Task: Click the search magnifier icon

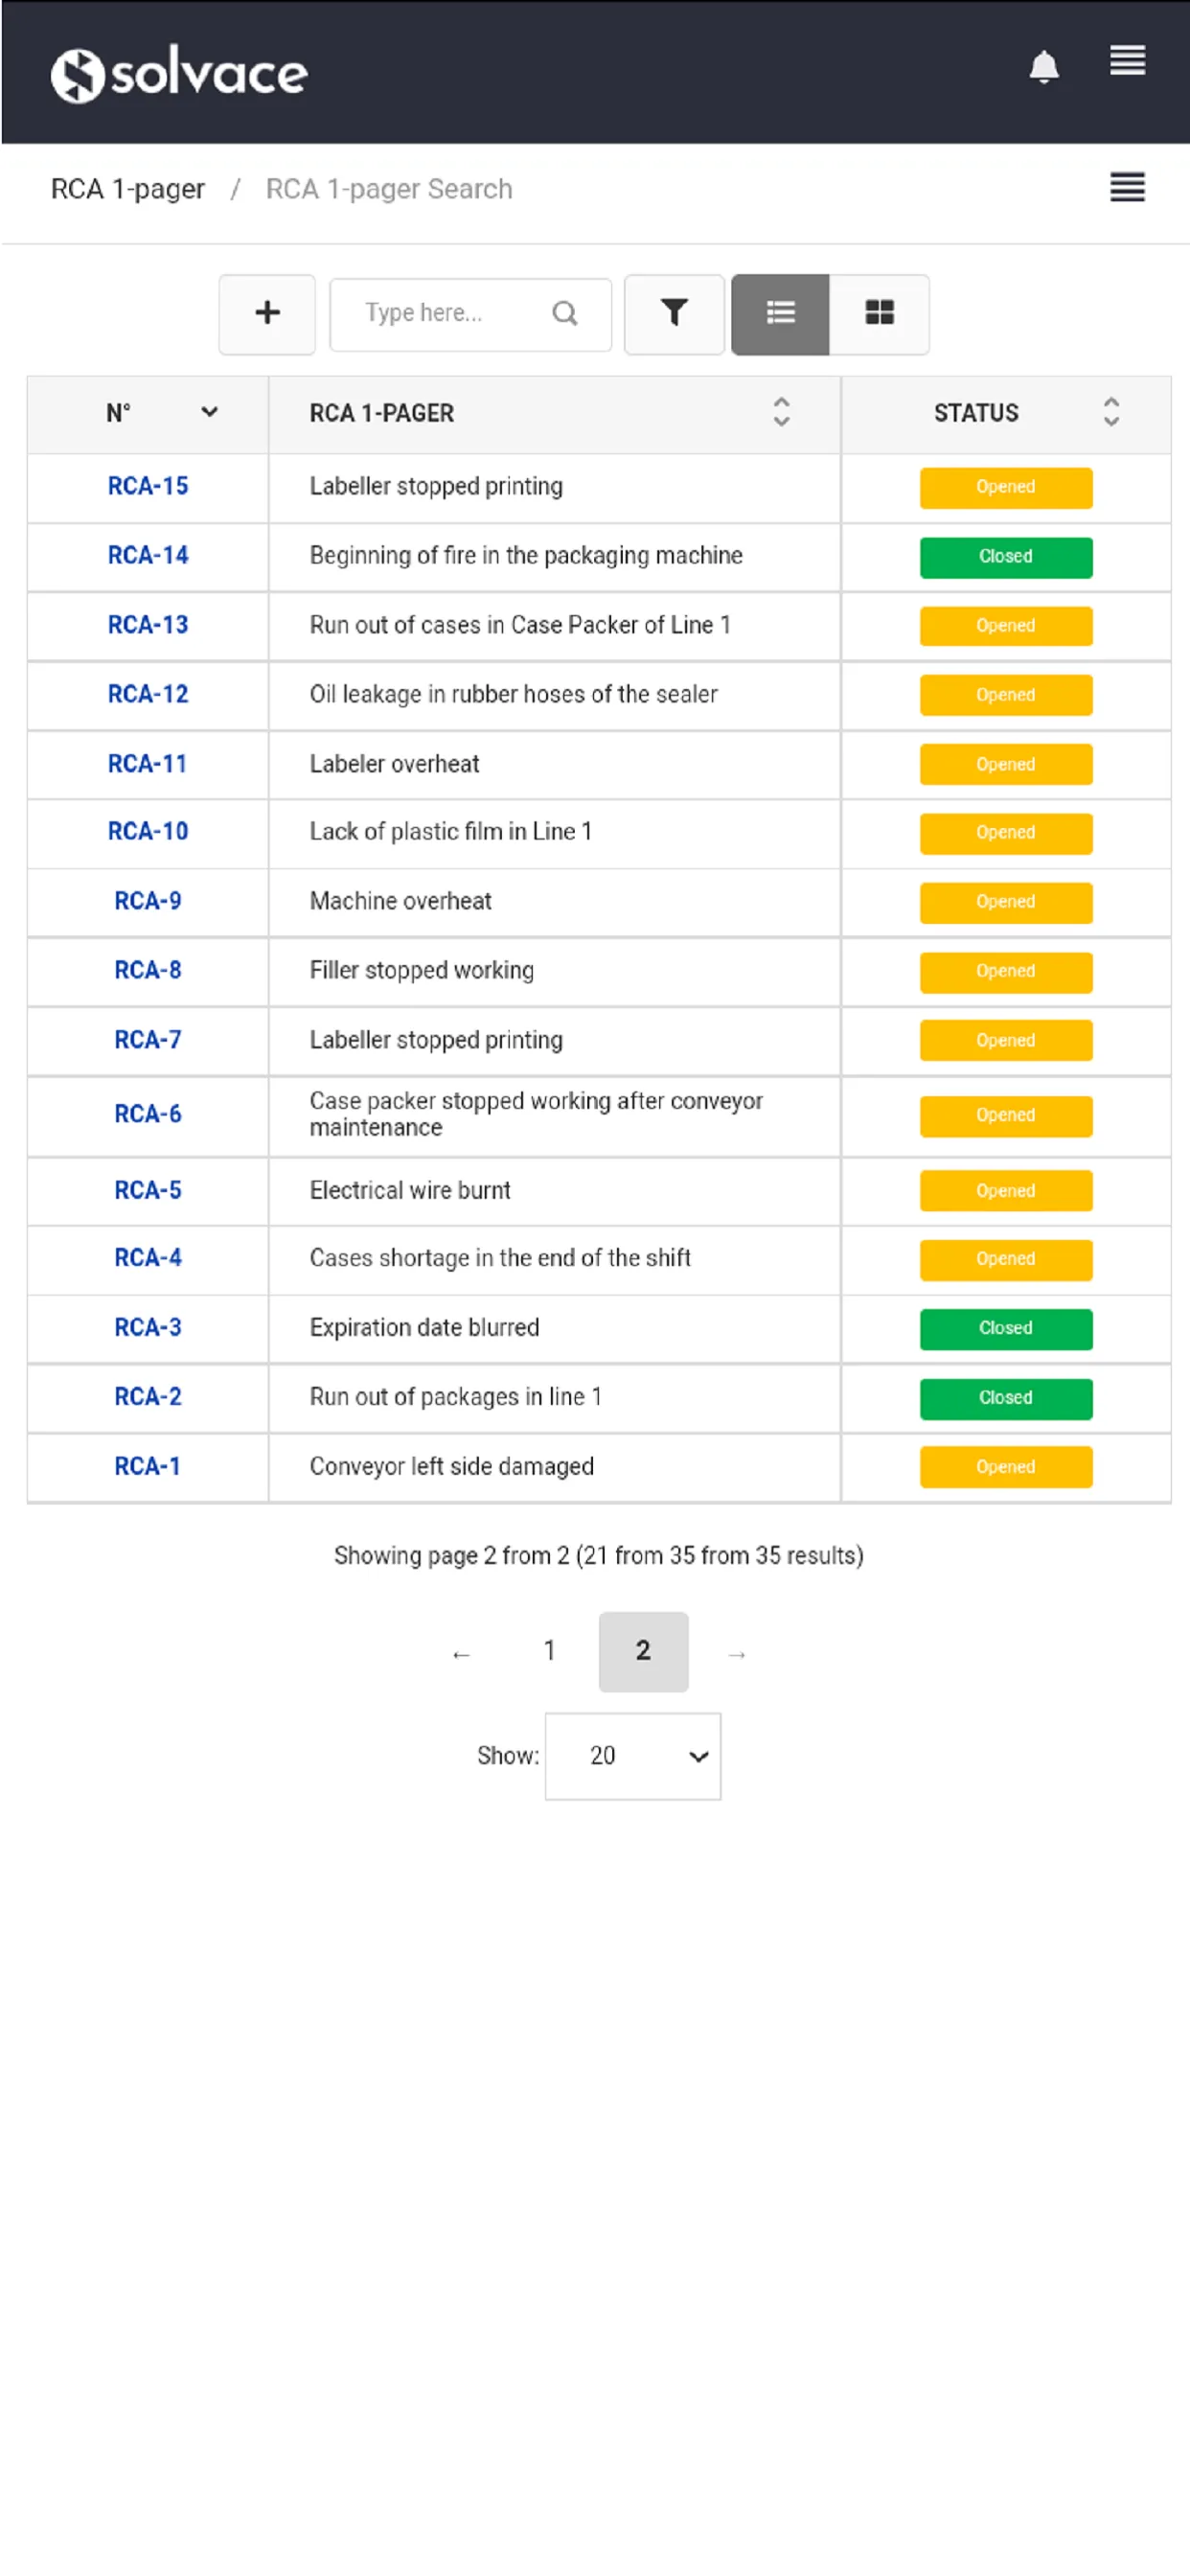Action: coord(564,313)
